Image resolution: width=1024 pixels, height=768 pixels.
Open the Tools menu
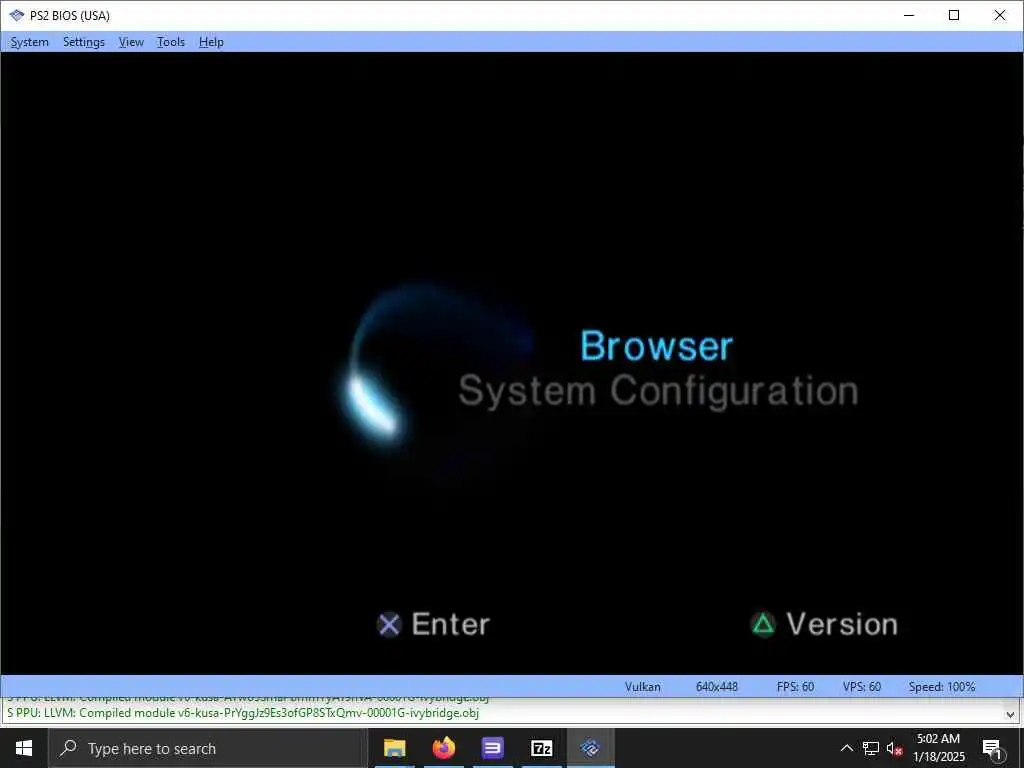pyautogui.click(x=170, y=42)
